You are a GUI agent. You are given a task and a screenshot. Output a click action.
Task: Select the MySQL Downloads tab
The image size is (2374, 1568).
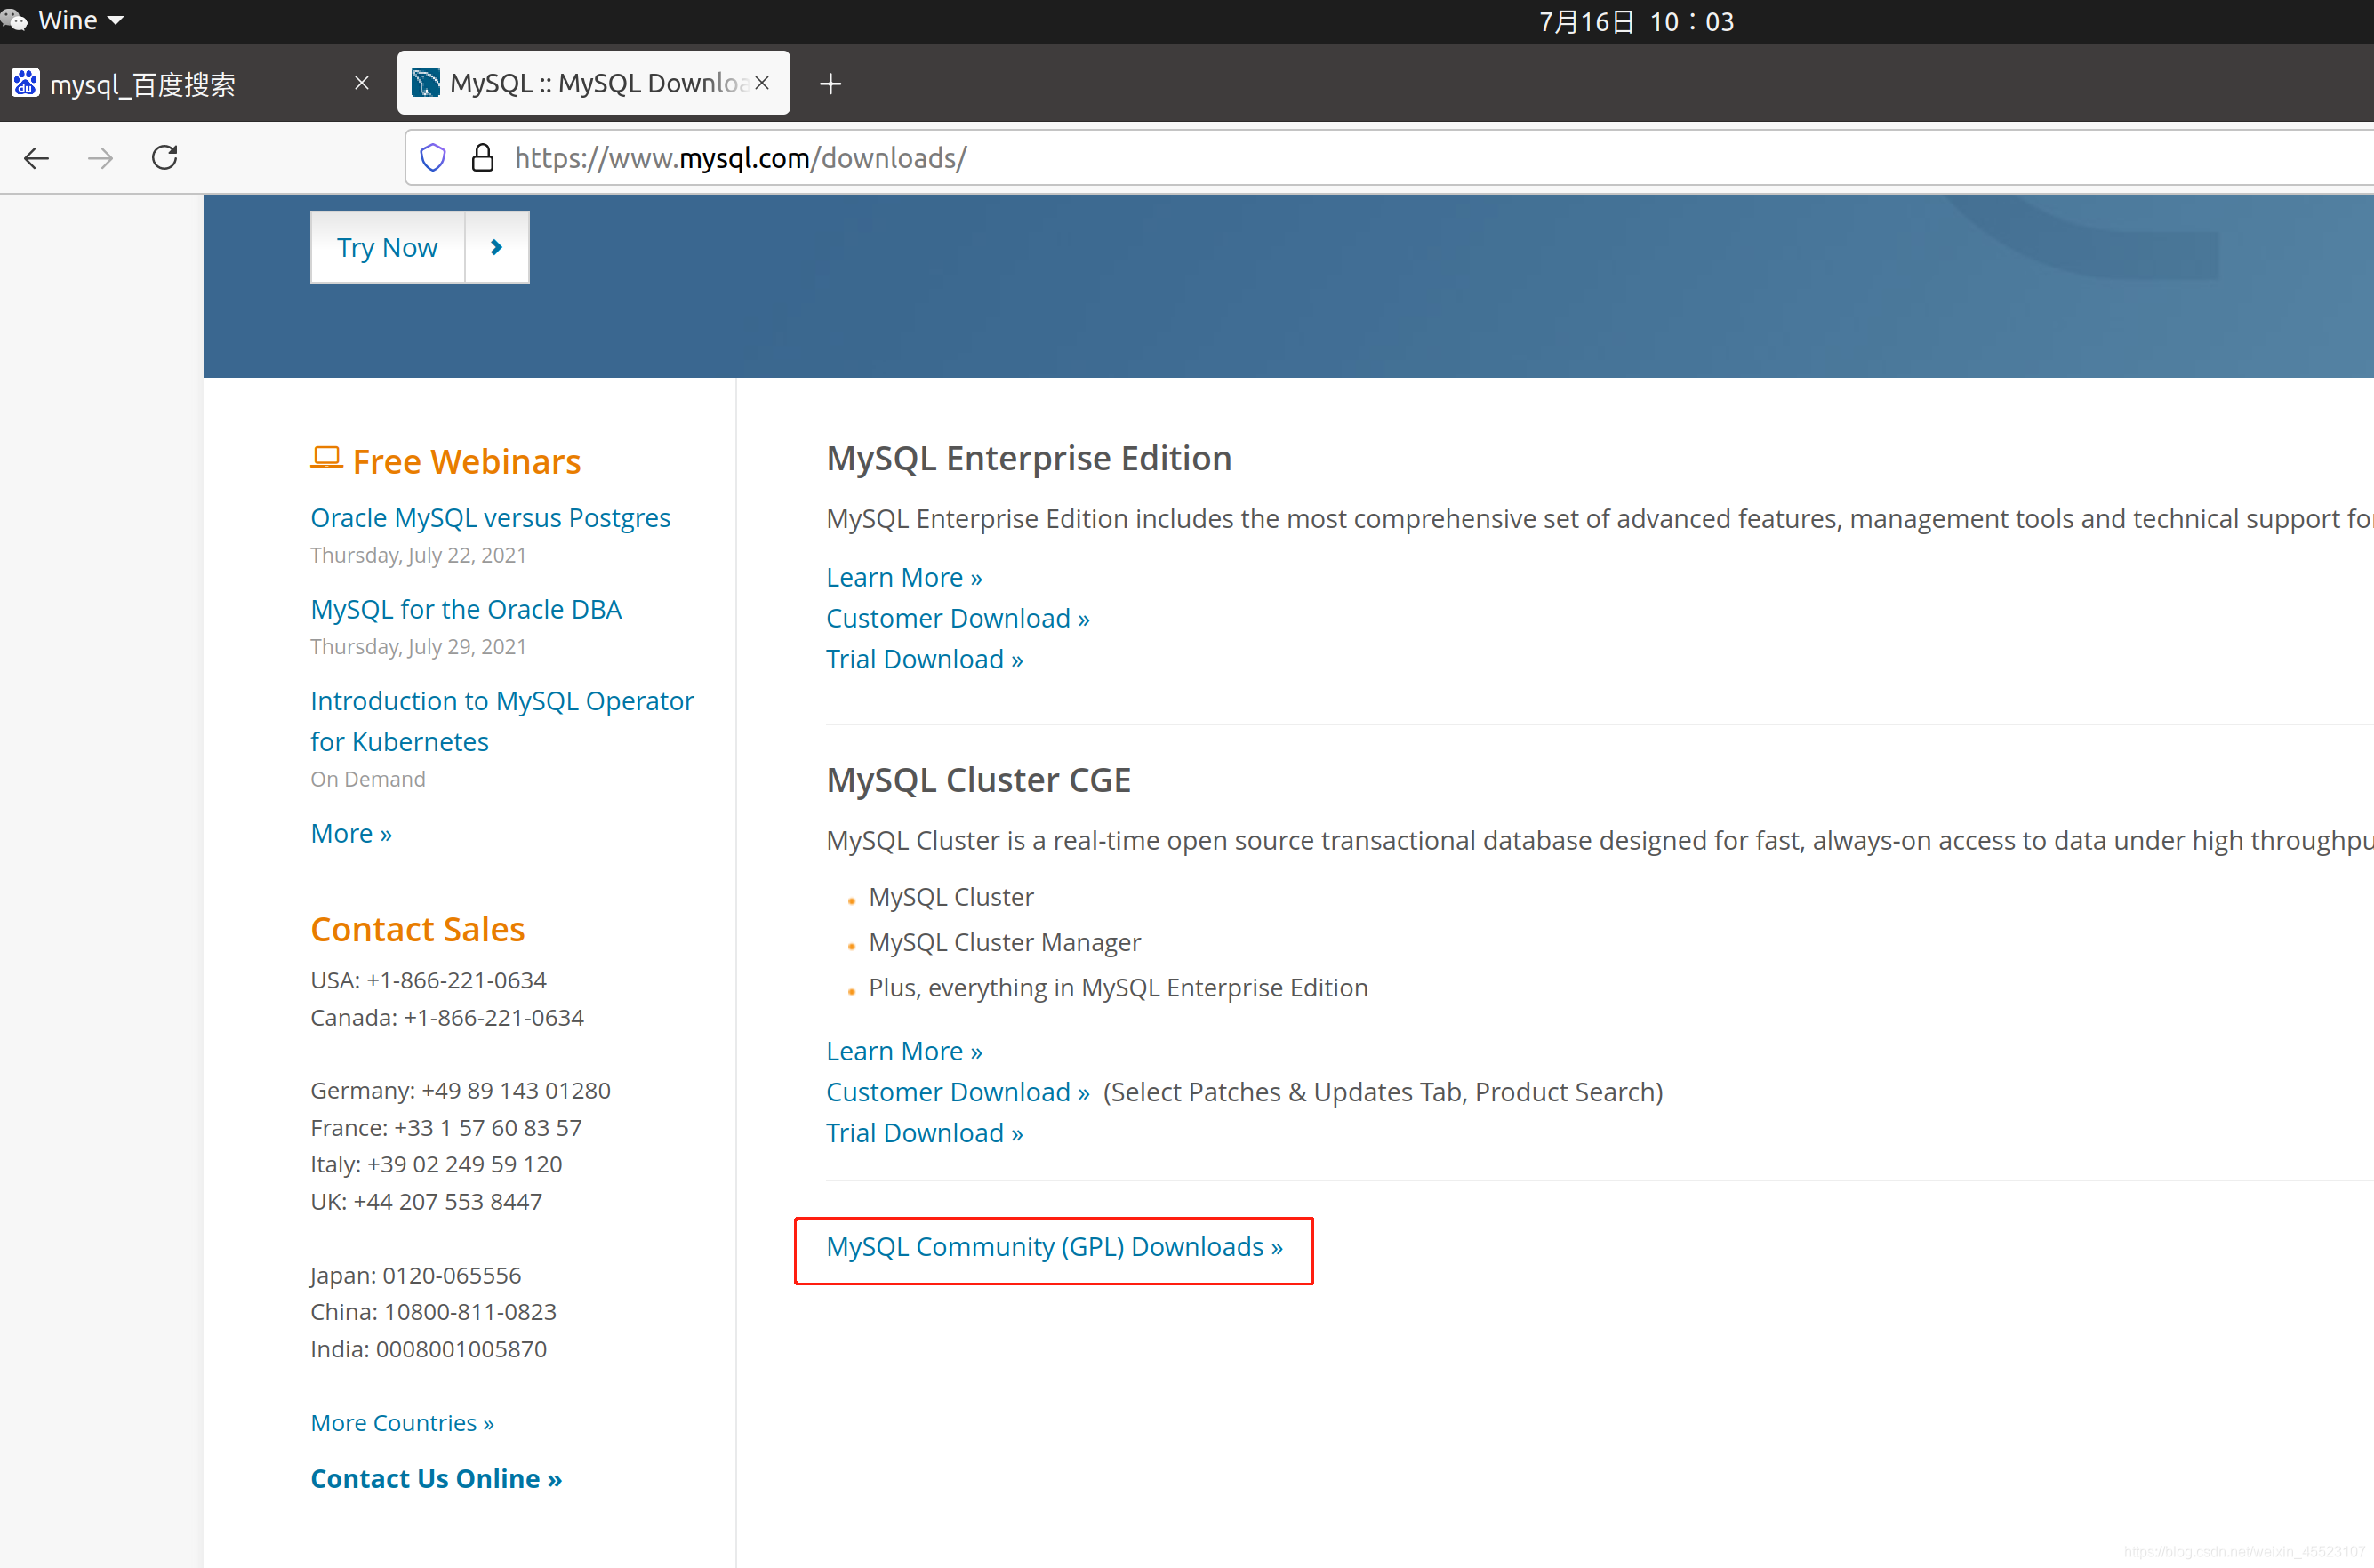(590, 83)
